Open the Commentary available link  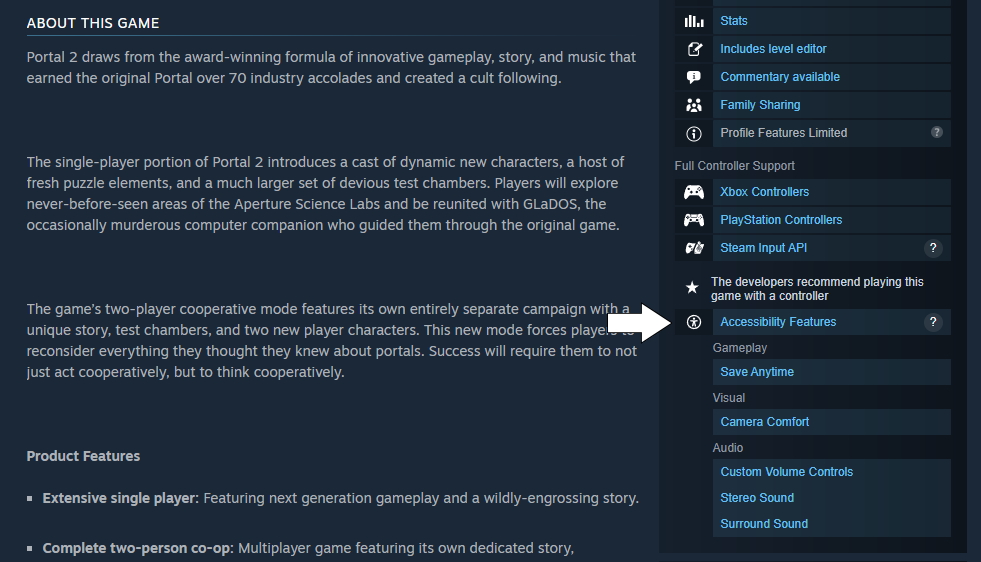(x=780, y=77)
